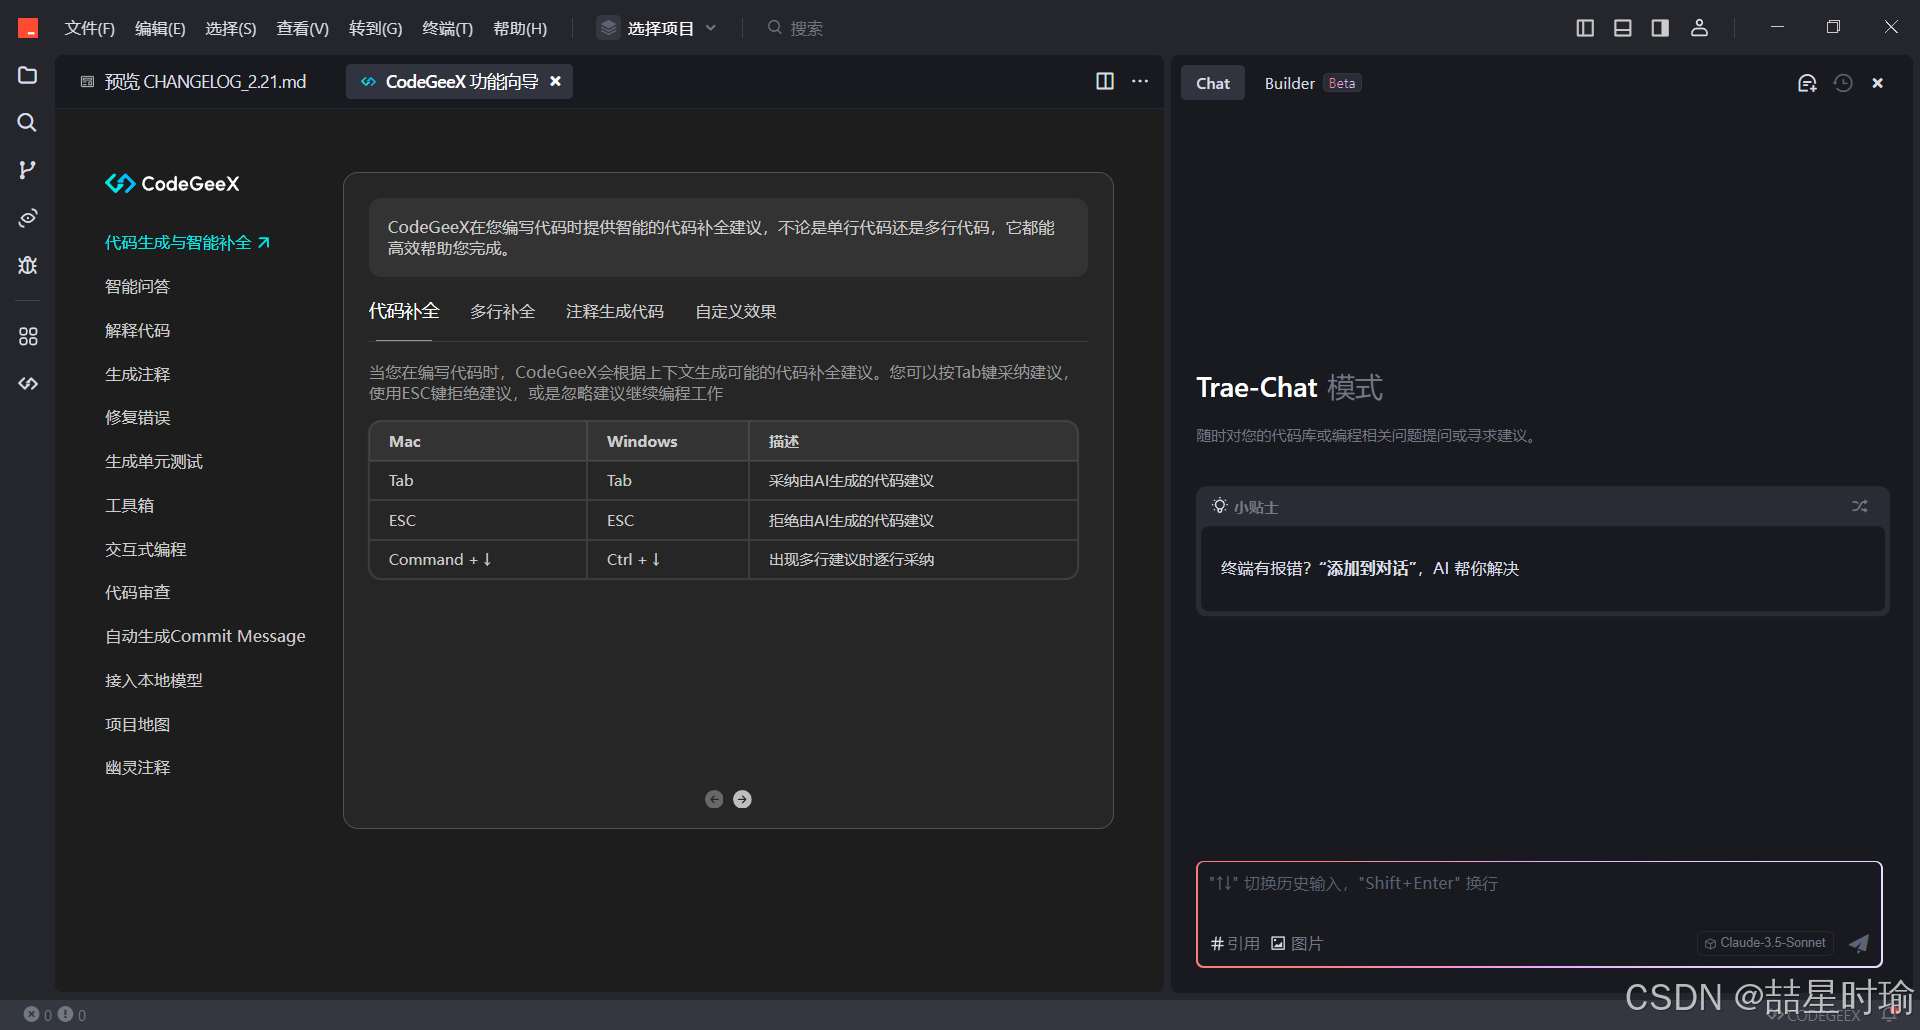Select the 注释生成代码 sub-tab
Viewport: 1920px width, 1030px height.
point(615,311)
